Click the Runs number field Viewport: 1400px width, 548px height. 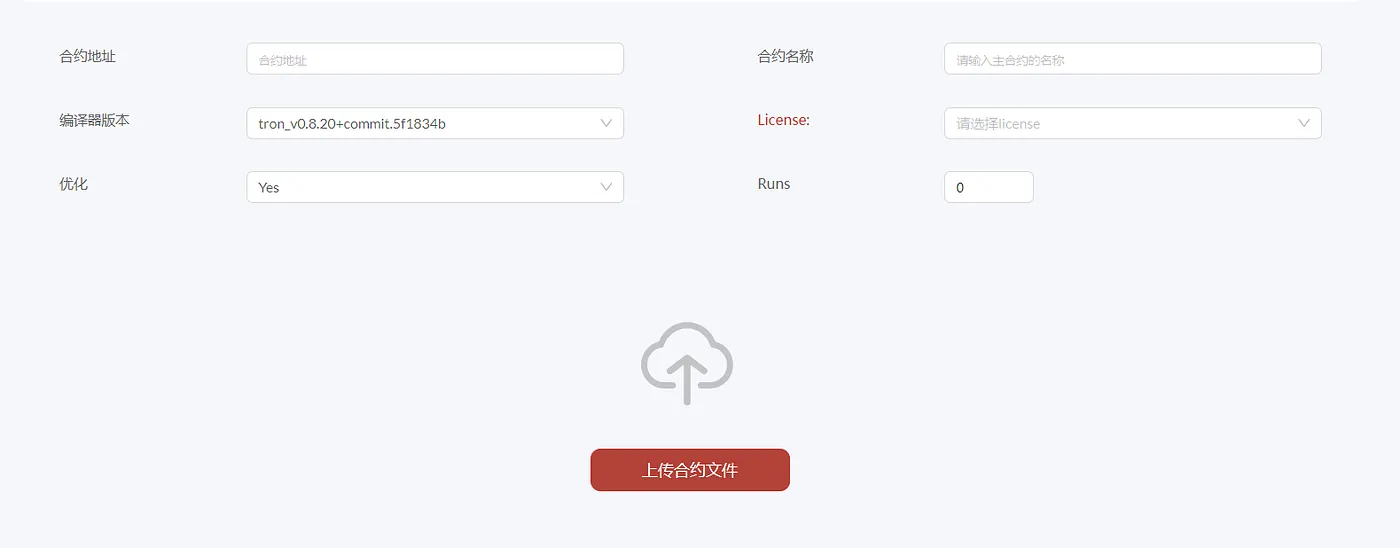coord(988,187)
